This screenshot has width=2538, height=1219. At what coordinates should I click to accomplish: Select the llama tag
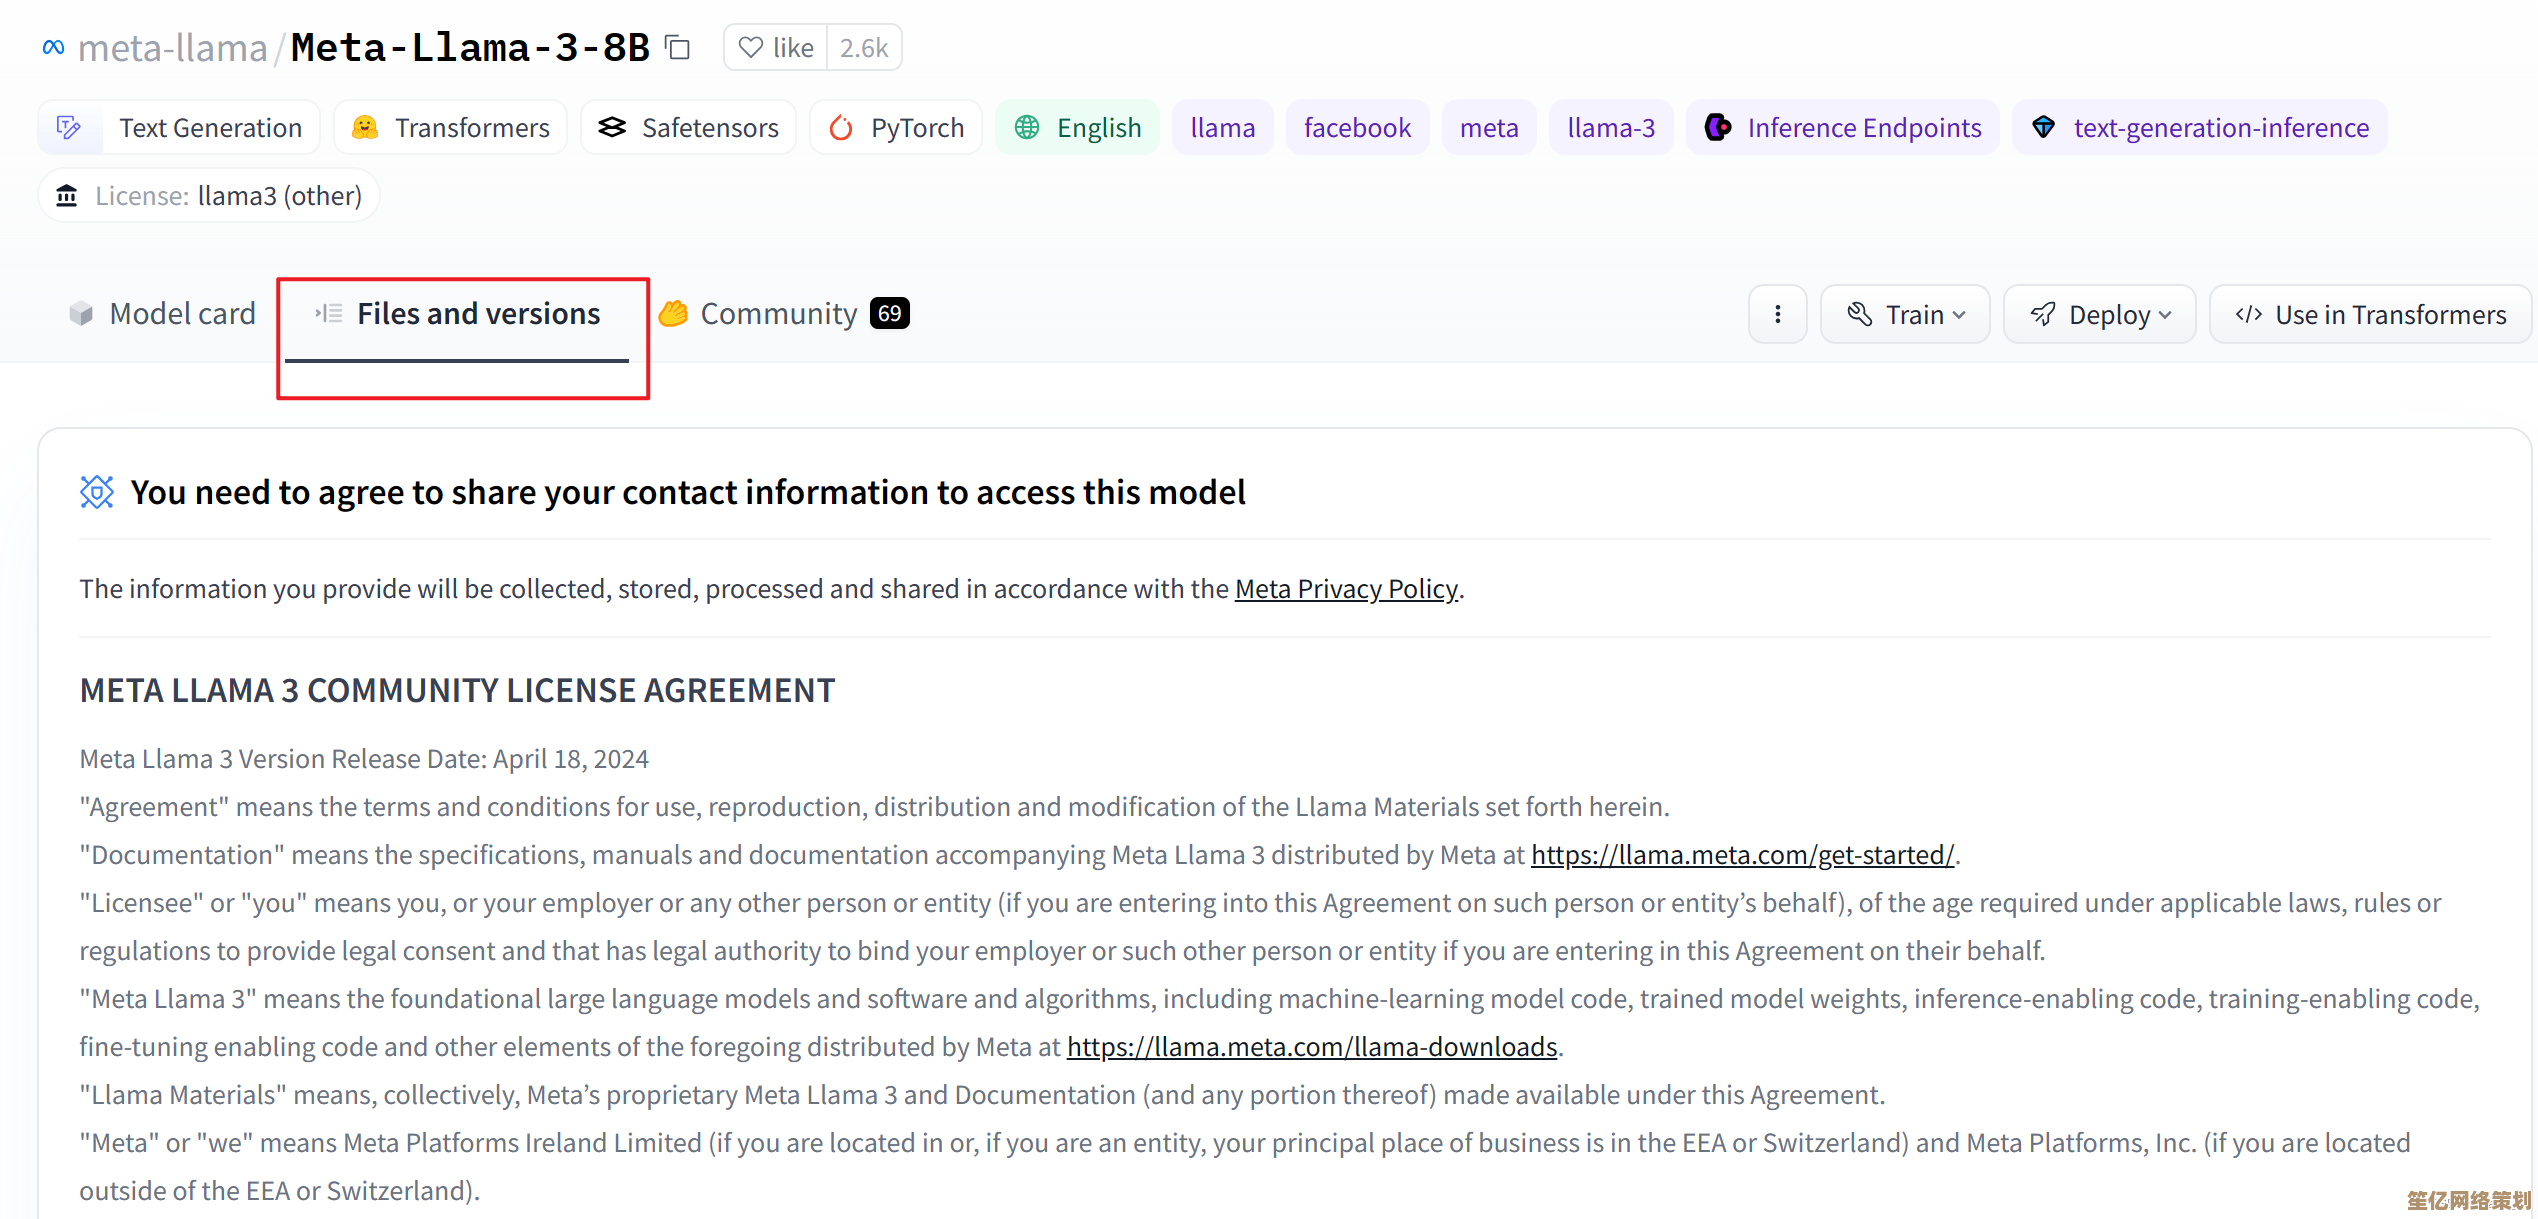[1222, 127]
